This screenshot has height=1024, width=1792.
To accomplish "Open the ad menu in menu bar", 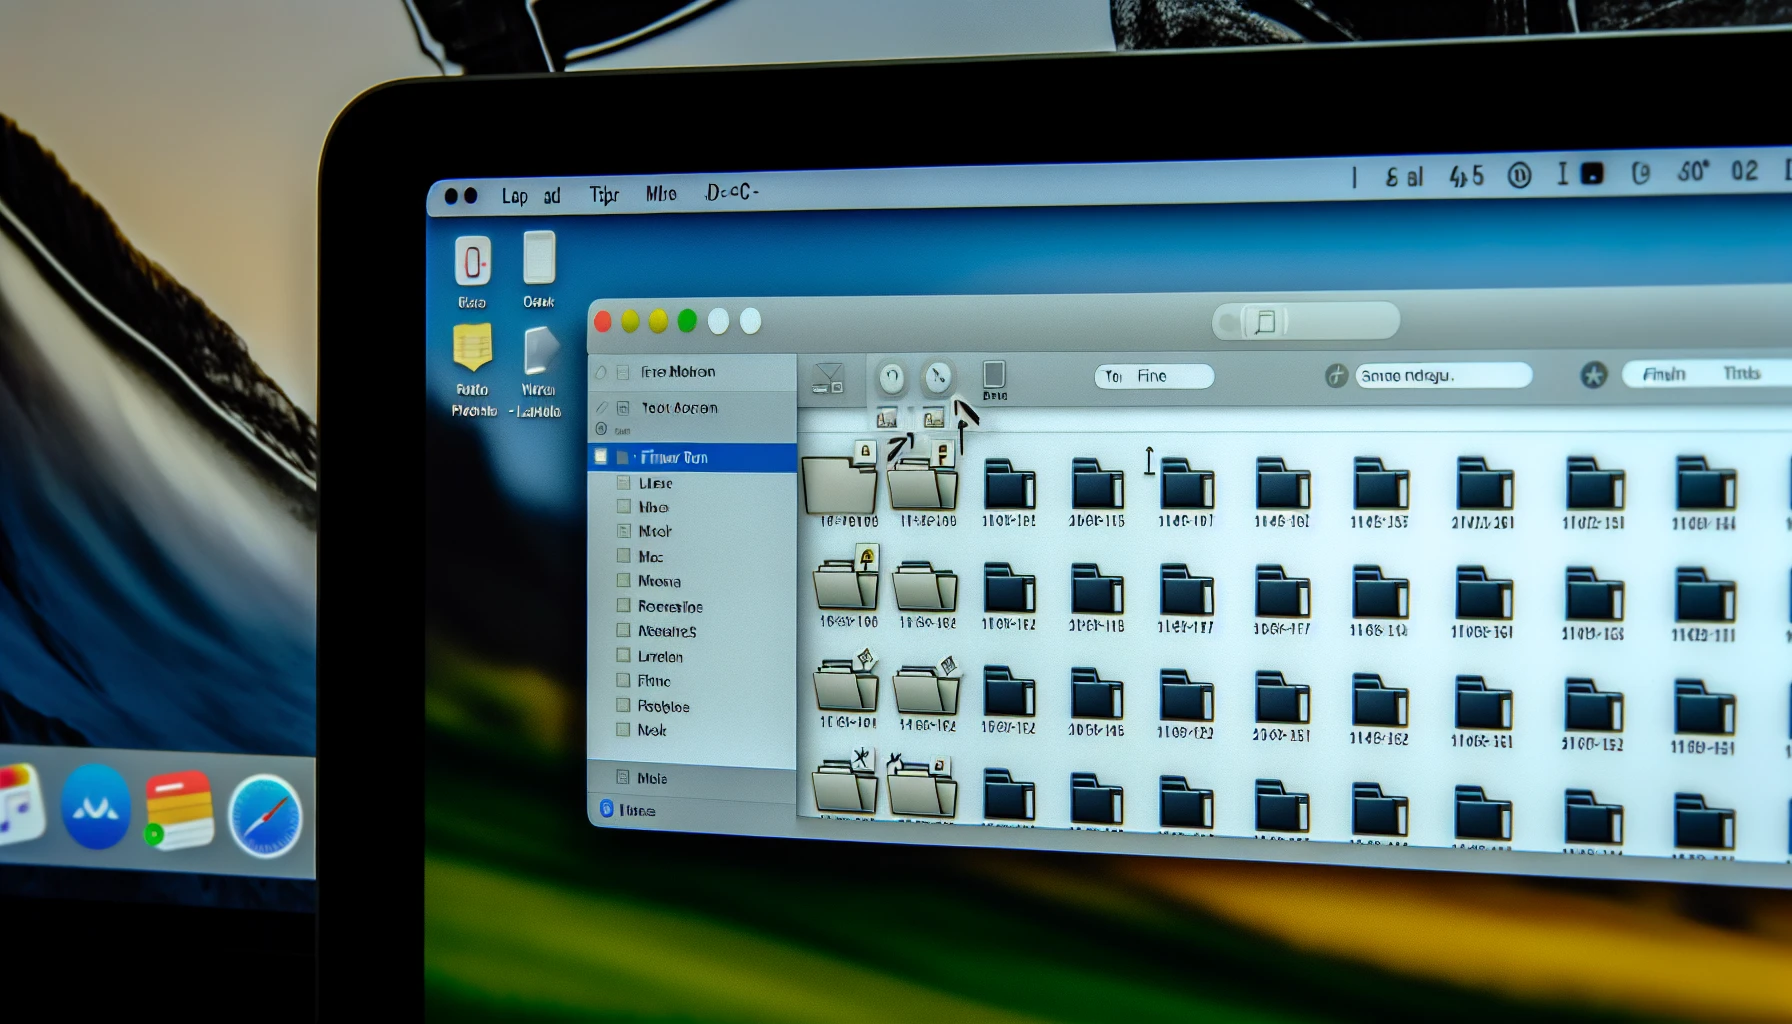I will coord(552,196).
